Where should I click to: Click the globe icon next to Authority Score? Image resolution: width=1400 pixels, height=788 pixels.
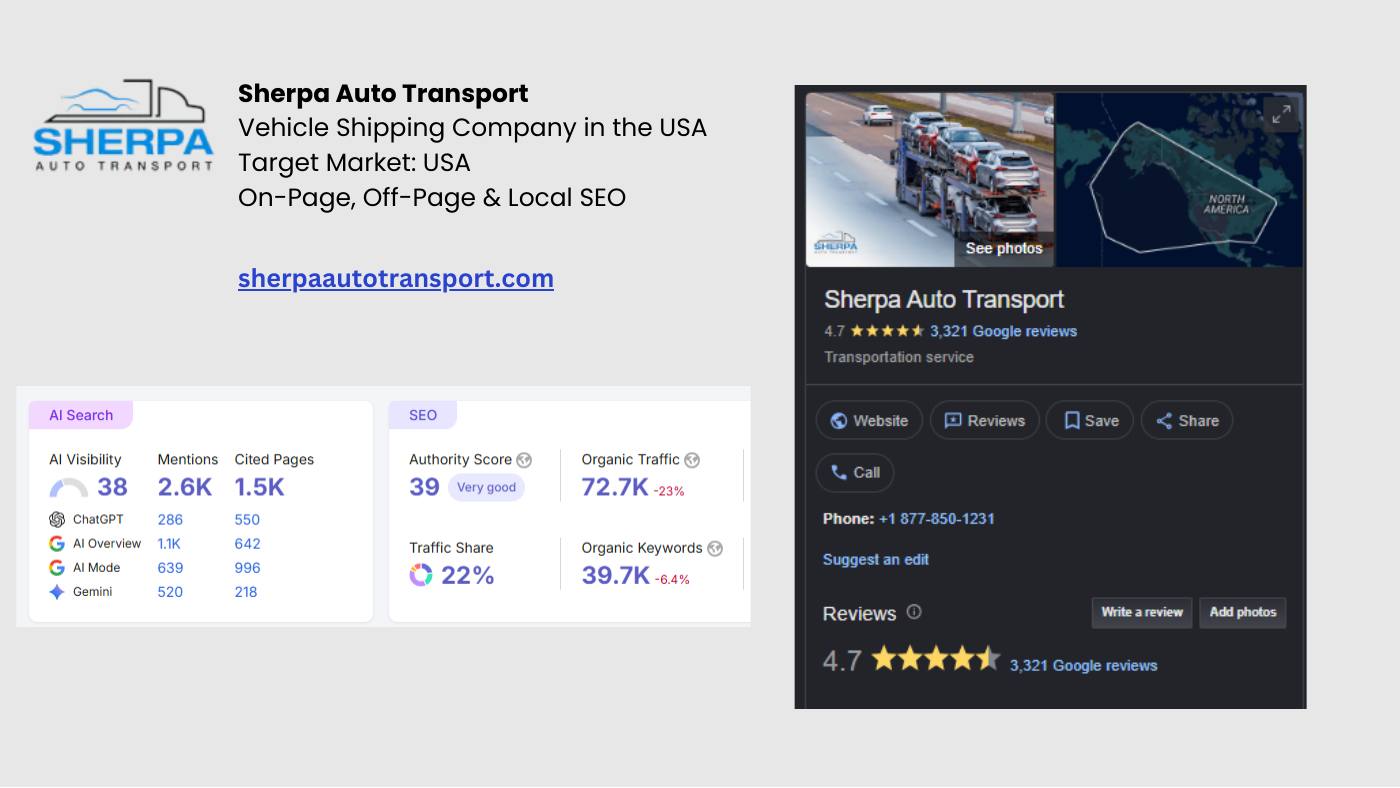(524, 460)
